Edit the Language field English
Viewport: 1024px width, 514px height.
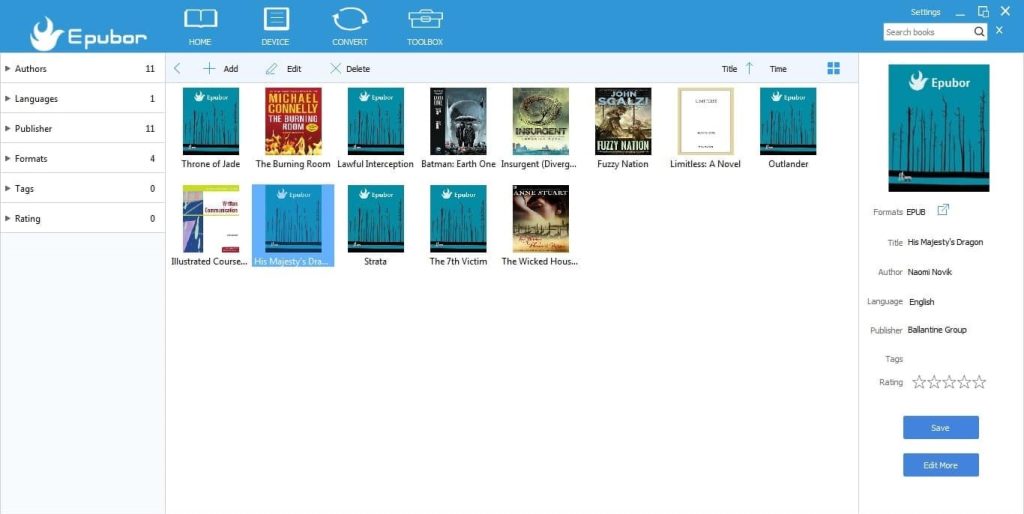click(921, 302)
